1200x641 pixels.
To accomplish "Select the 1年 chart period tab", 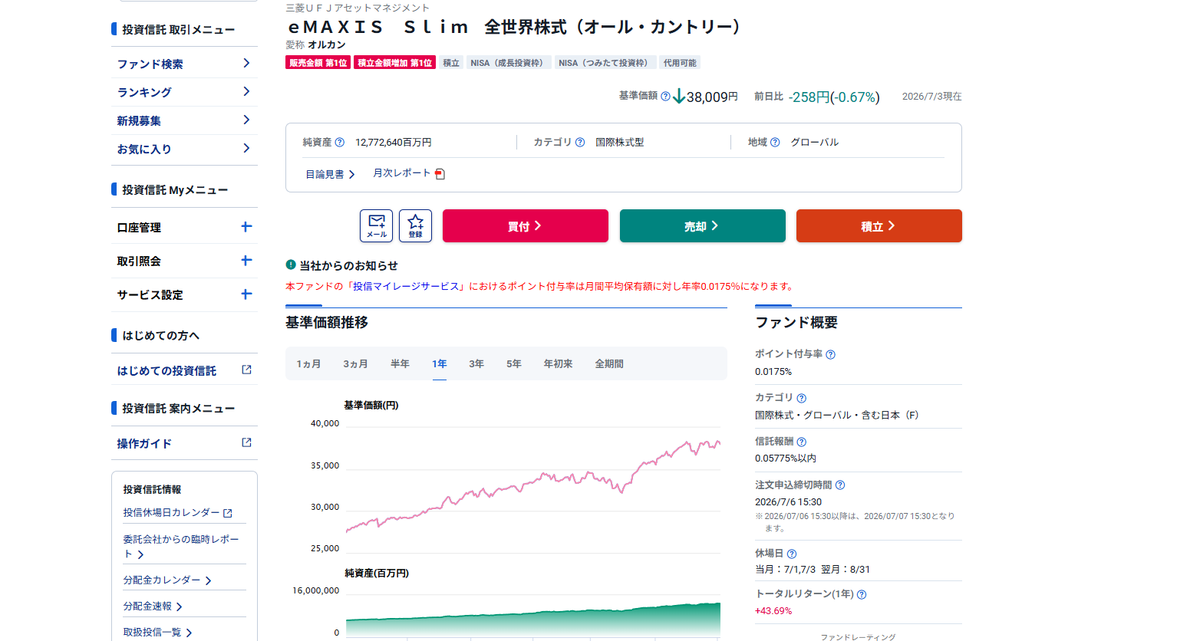I will (x=439, y=364).
